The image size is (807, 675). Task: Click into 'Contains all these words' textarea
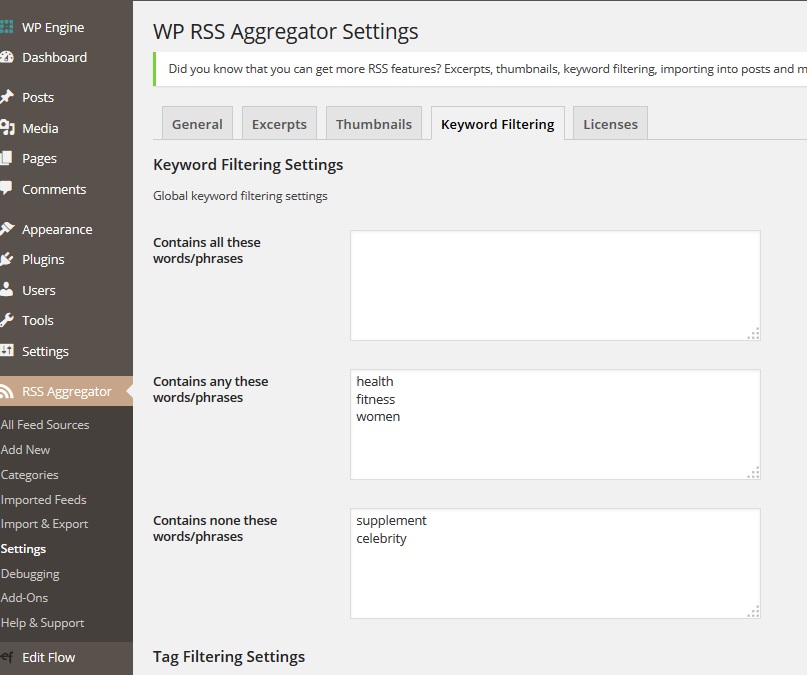pos(555,286)
